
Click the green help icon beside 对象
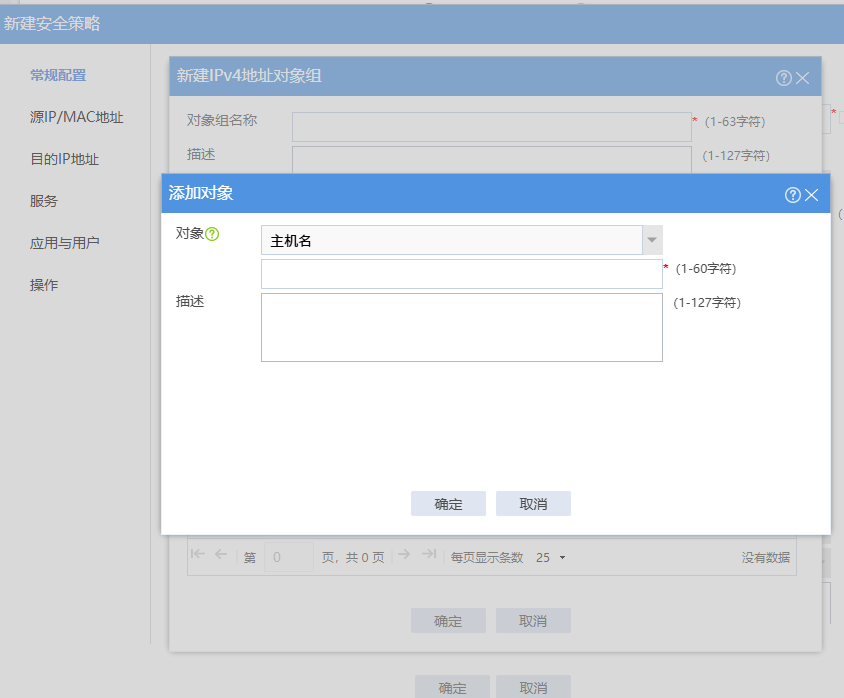[x=212, y=234]
